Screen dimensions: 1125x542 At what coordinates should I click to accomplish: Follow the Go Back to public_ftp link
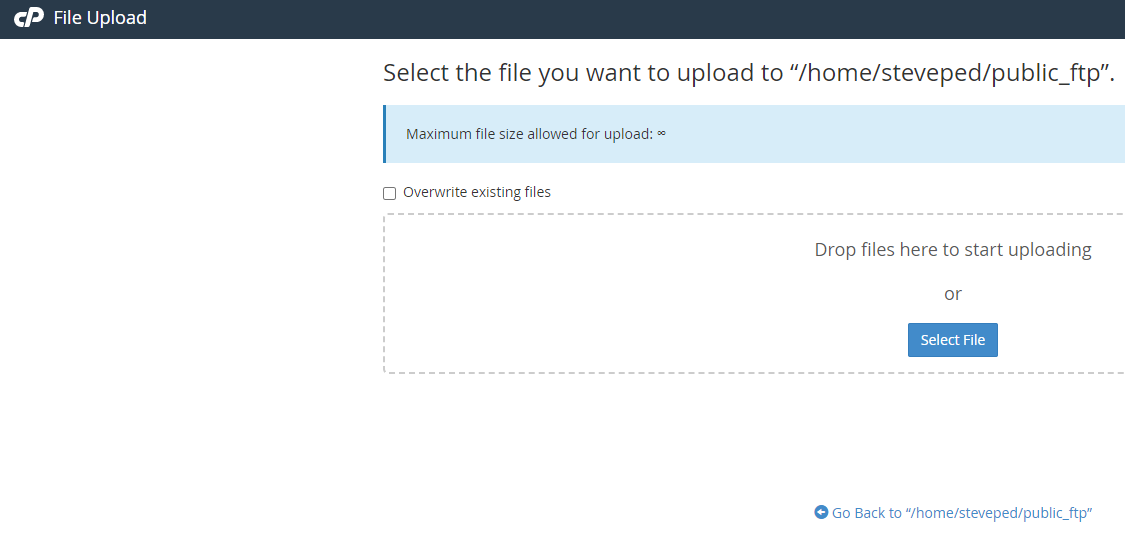[x=961, y=513]
